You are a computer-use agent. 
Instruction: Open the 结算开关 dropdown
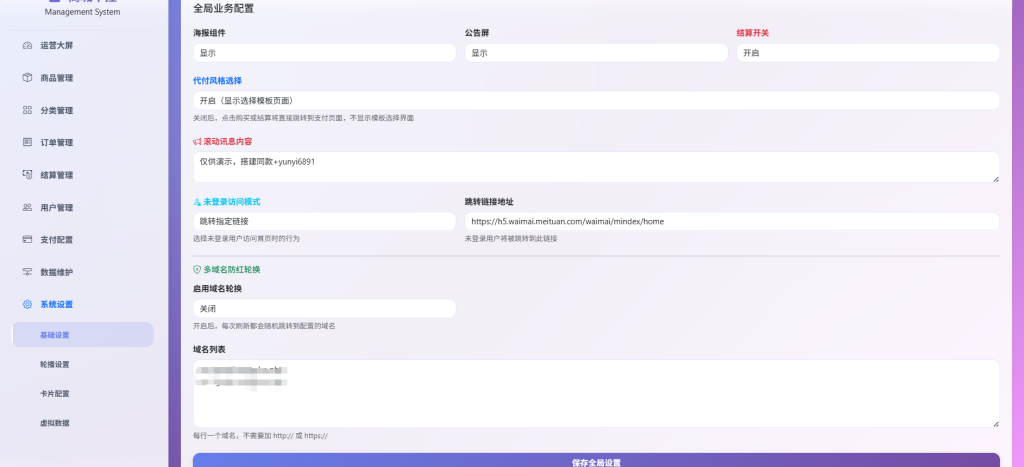click(x=867, y=53)
